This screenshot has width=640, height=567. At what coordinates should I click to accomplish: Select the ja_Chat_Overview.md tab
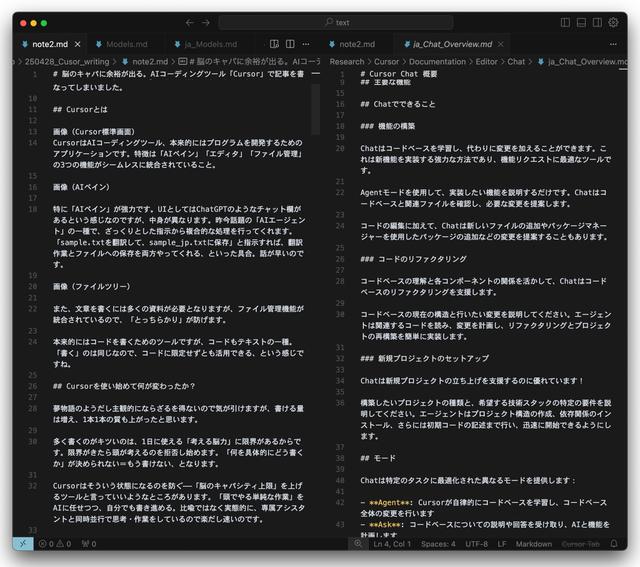452,44
